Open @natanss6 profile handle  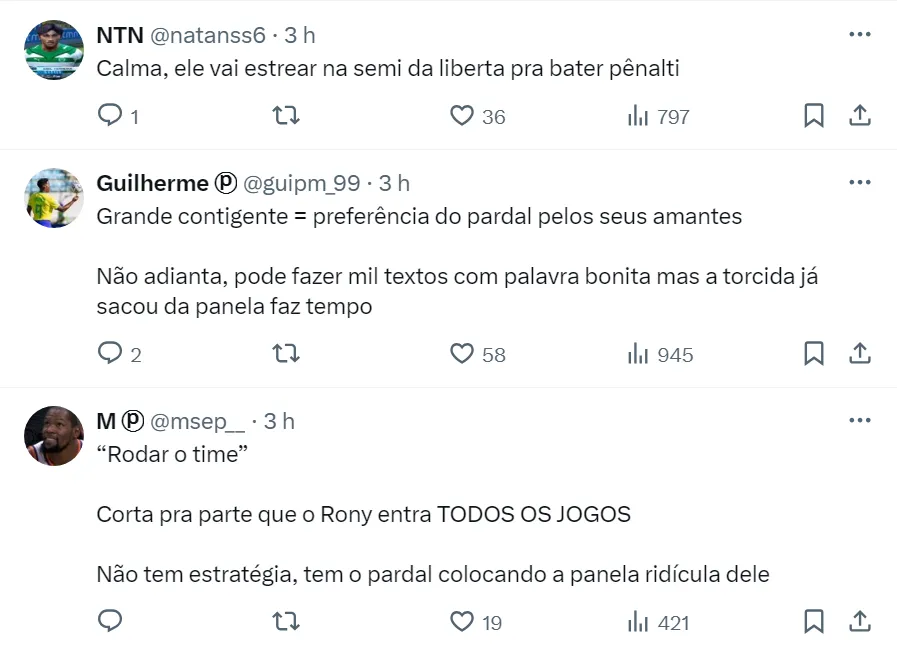tap(208, 35)
